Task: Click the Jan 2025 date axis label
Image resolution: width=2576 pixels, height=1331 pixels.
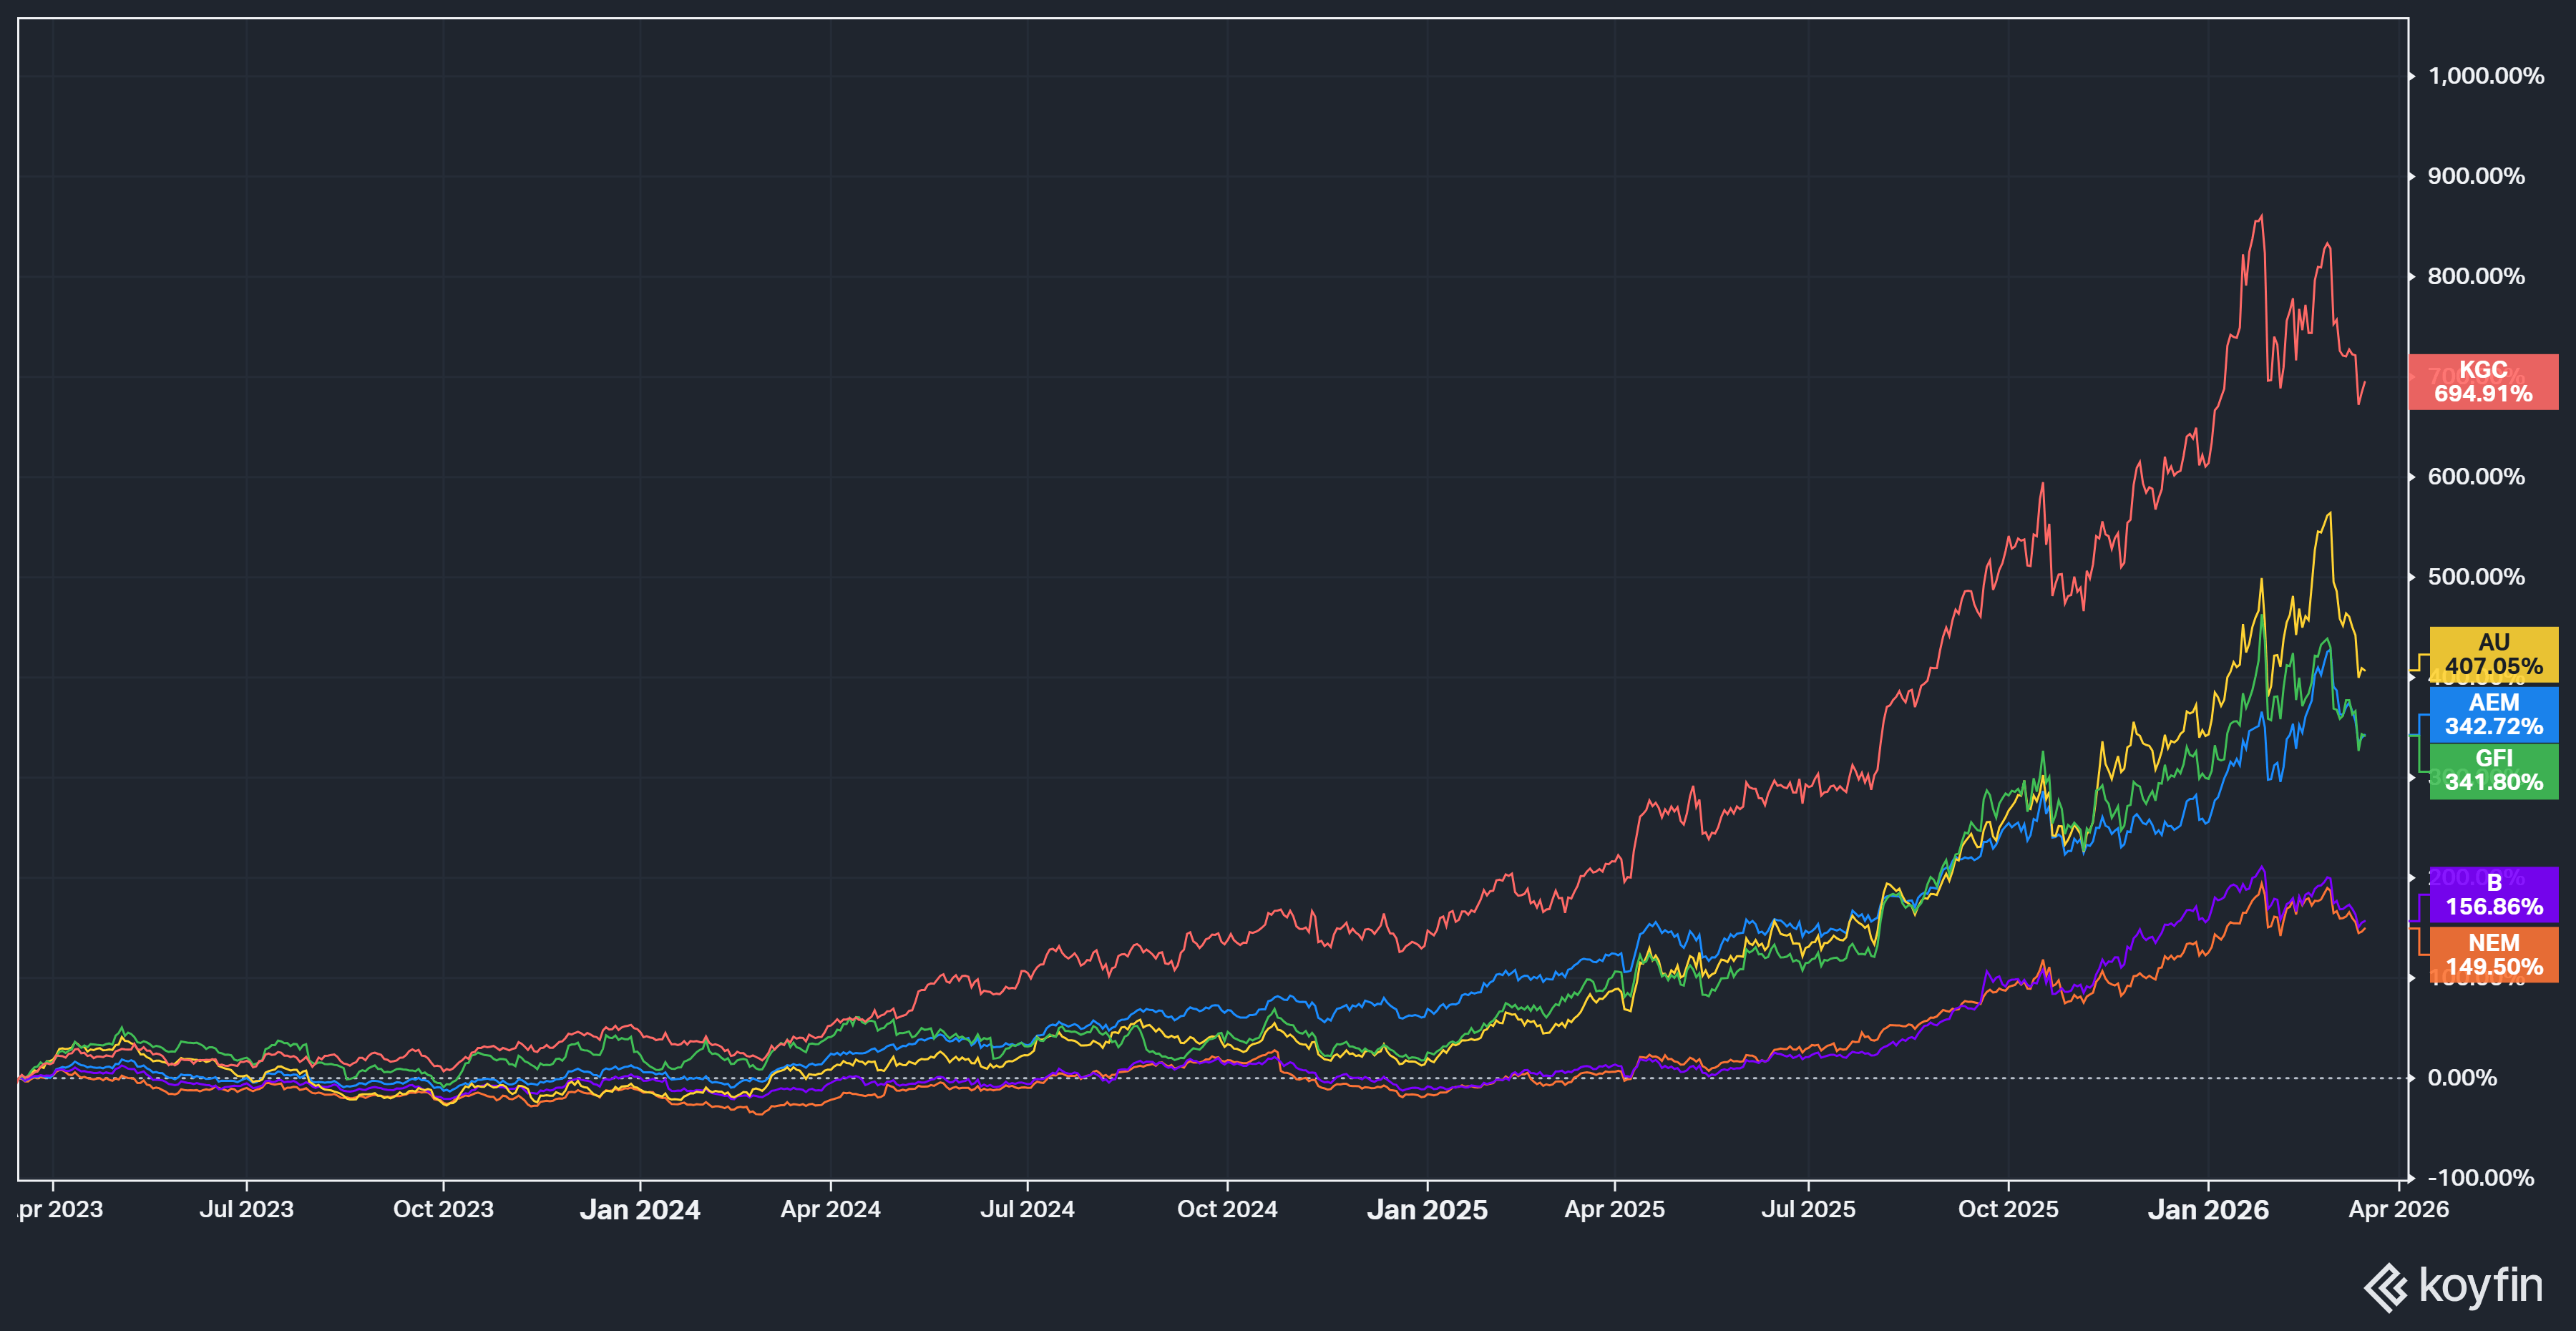Action: (x=1427, y=1210)
